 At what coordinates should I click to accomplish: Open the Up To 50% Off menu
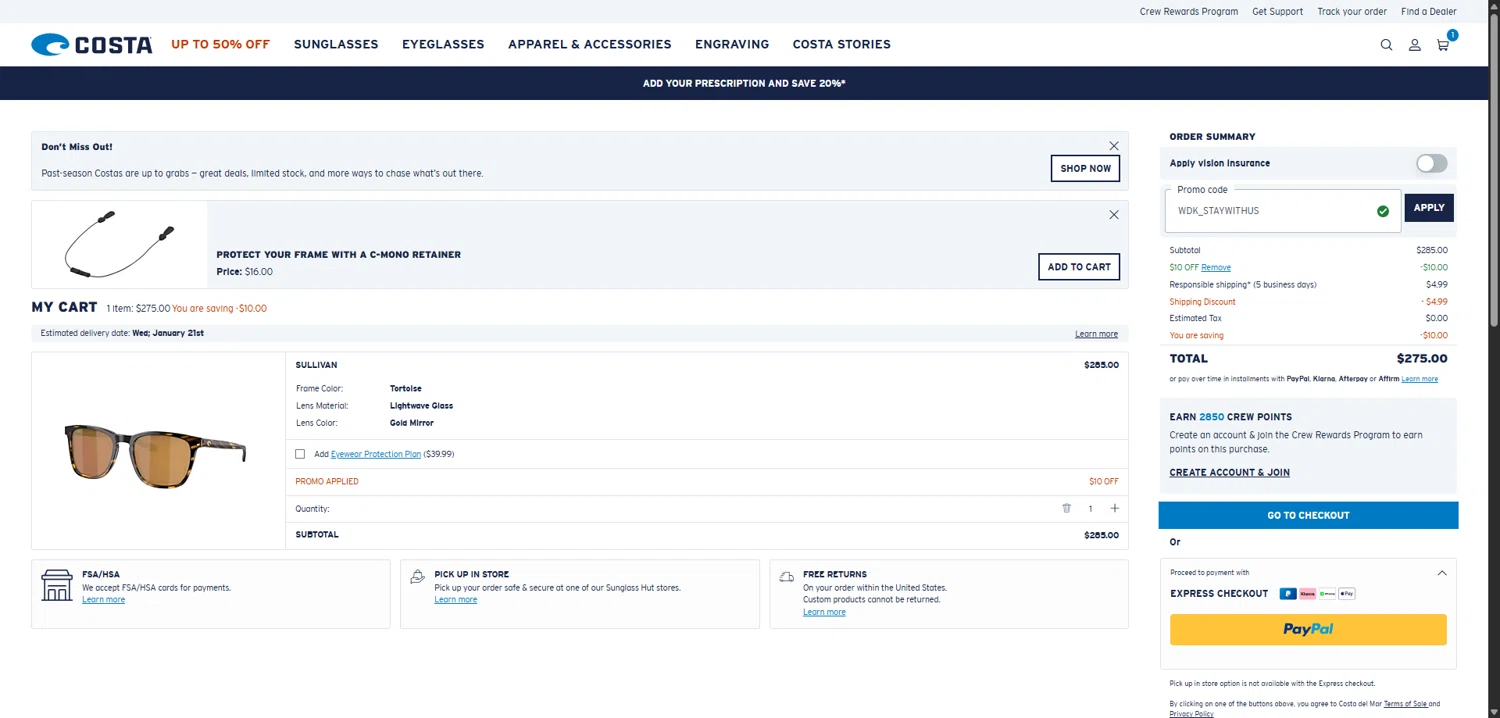click(220, 44)
